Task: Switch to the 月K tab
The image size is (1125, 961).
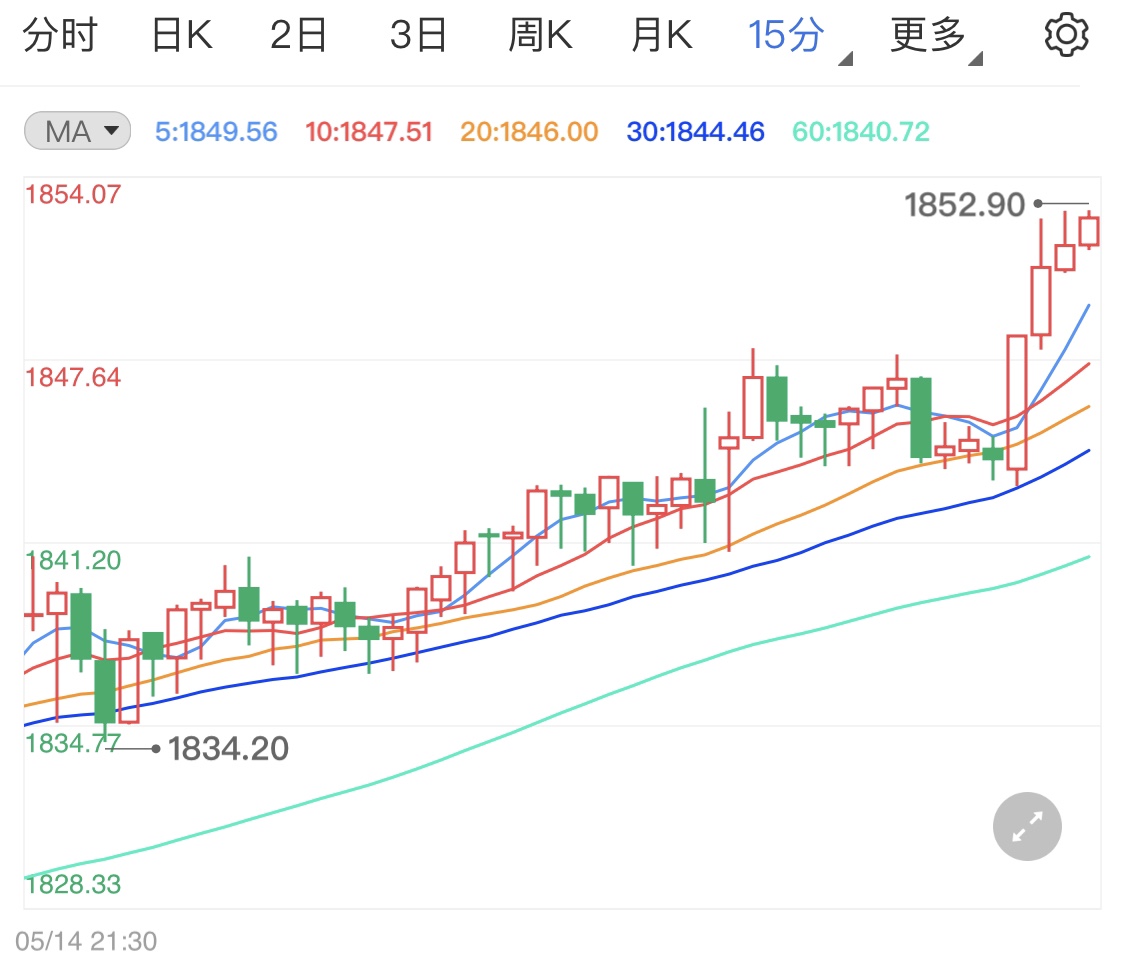Action: pyautogui.click(x=662, y=35)
